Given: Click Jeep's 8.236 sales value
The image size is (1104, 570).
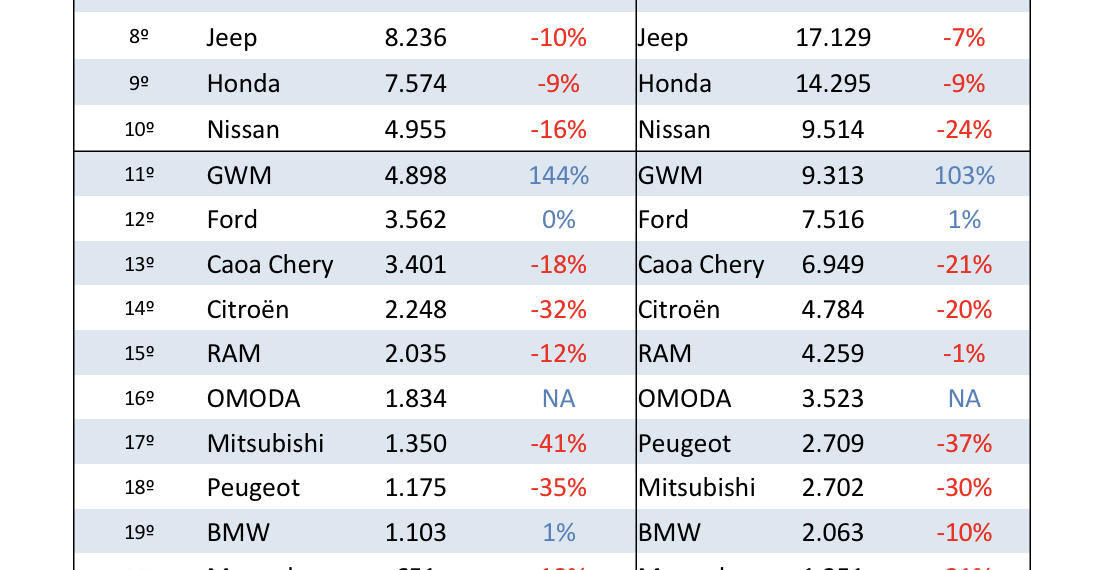Looking at the screenshot, I should [x=415, y=38].
